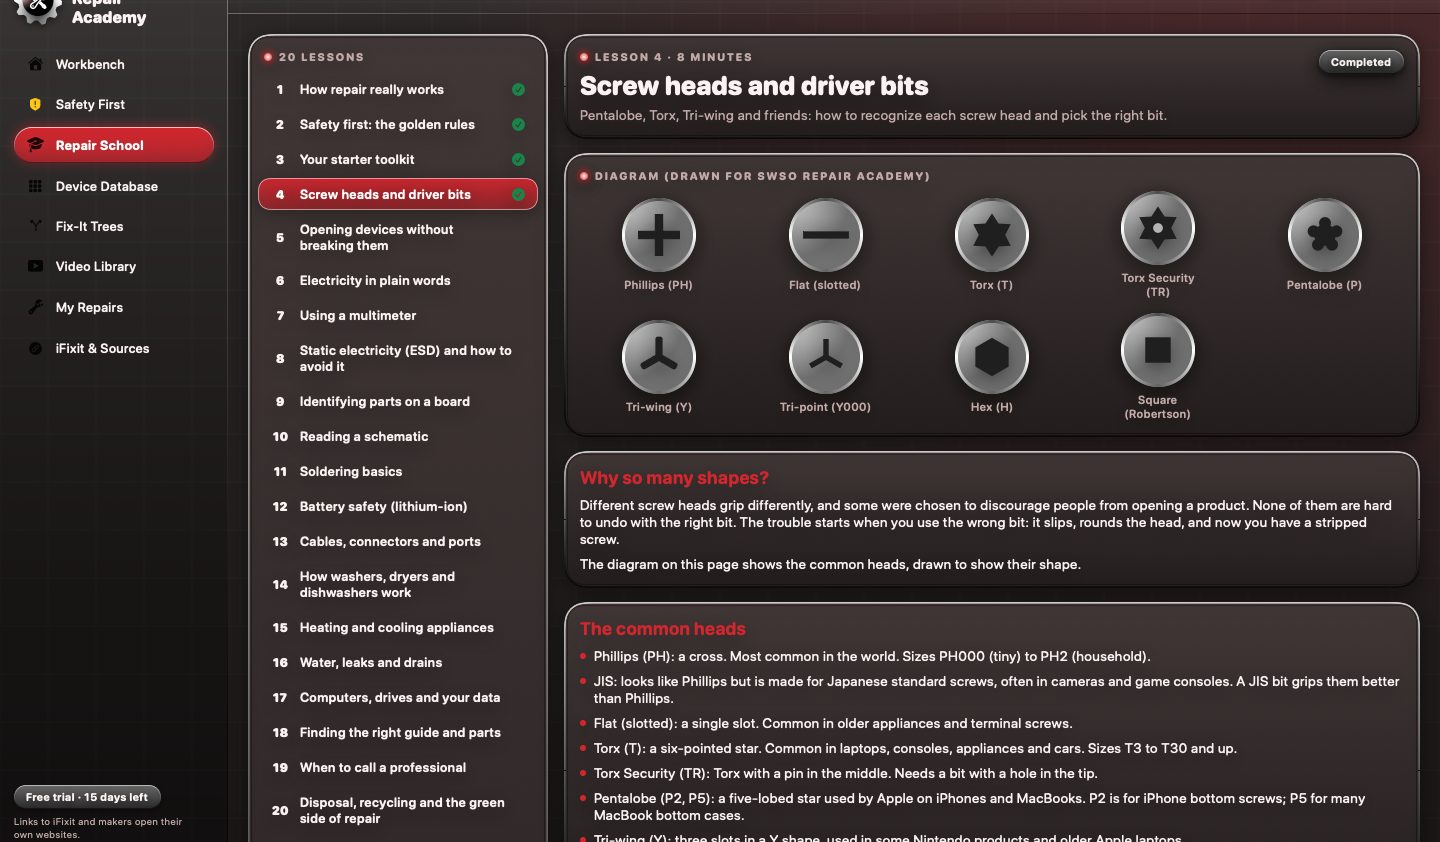Select lesson 9 Identifying parts on a board
Image resolution: width=1440 pixels, height=842 pixels.
pyautogui.click(x=398, y=401)
